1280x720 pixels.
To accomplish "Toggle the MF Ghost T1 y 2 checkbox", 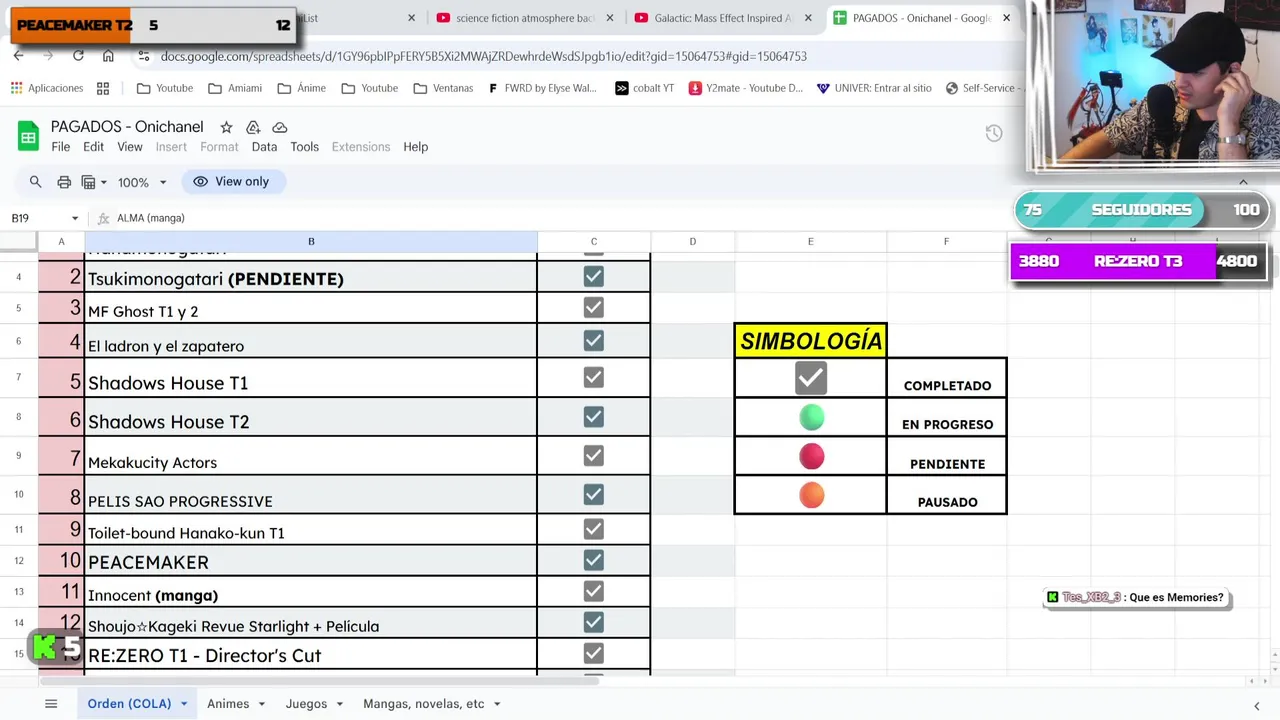I will (x=594, y=307).
